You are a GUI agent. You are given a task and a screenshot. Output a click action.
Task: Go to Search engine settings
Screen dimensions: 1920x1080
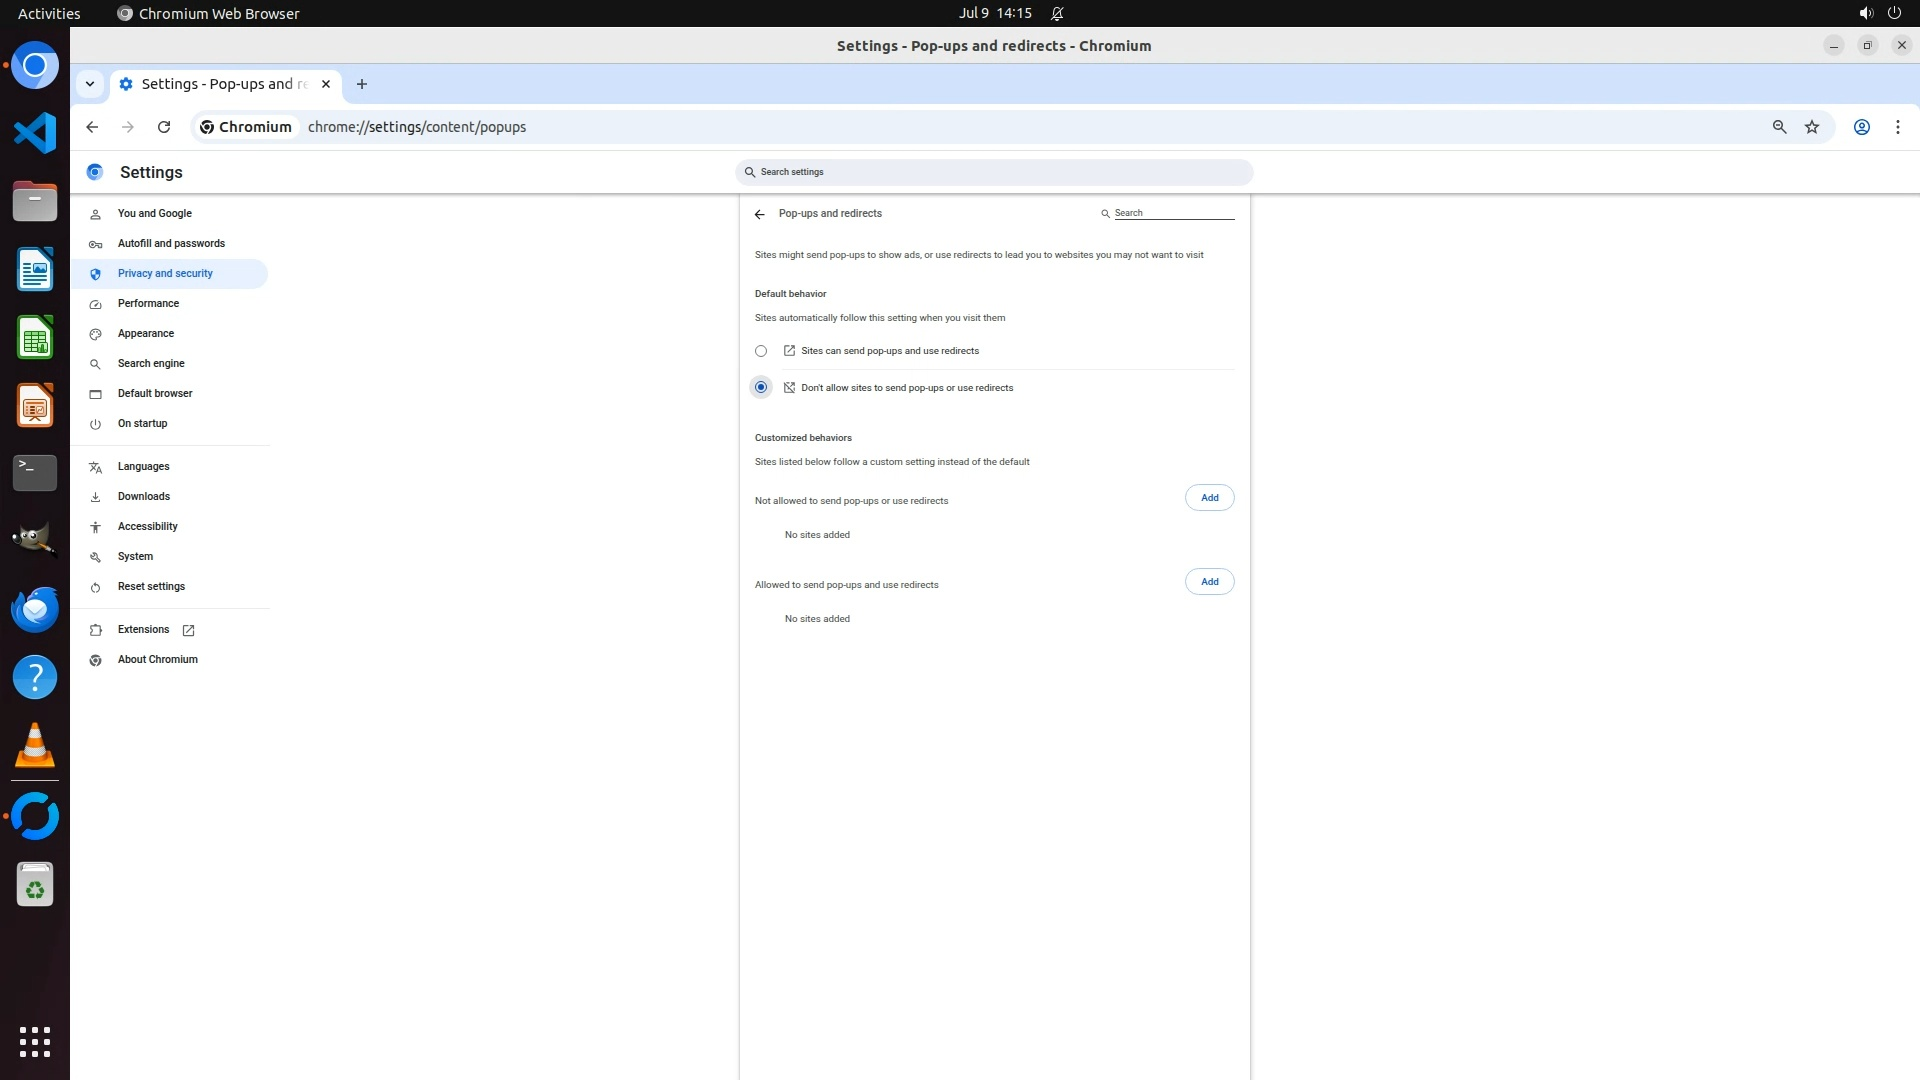(x=151, y=363)
